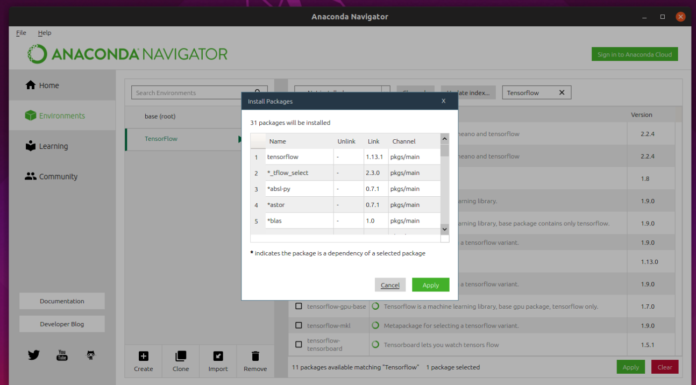Click the Unlink column header

point(346,141)
